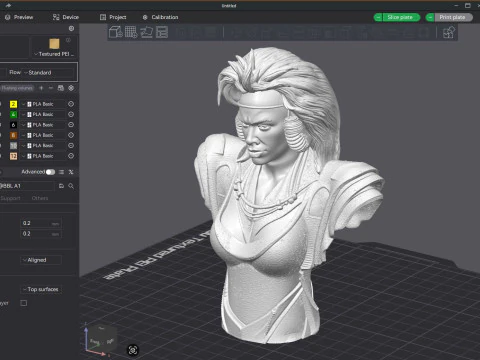Expand Slice plate options arrow
The width and height of the screenshot is (480, 360).
378,17
